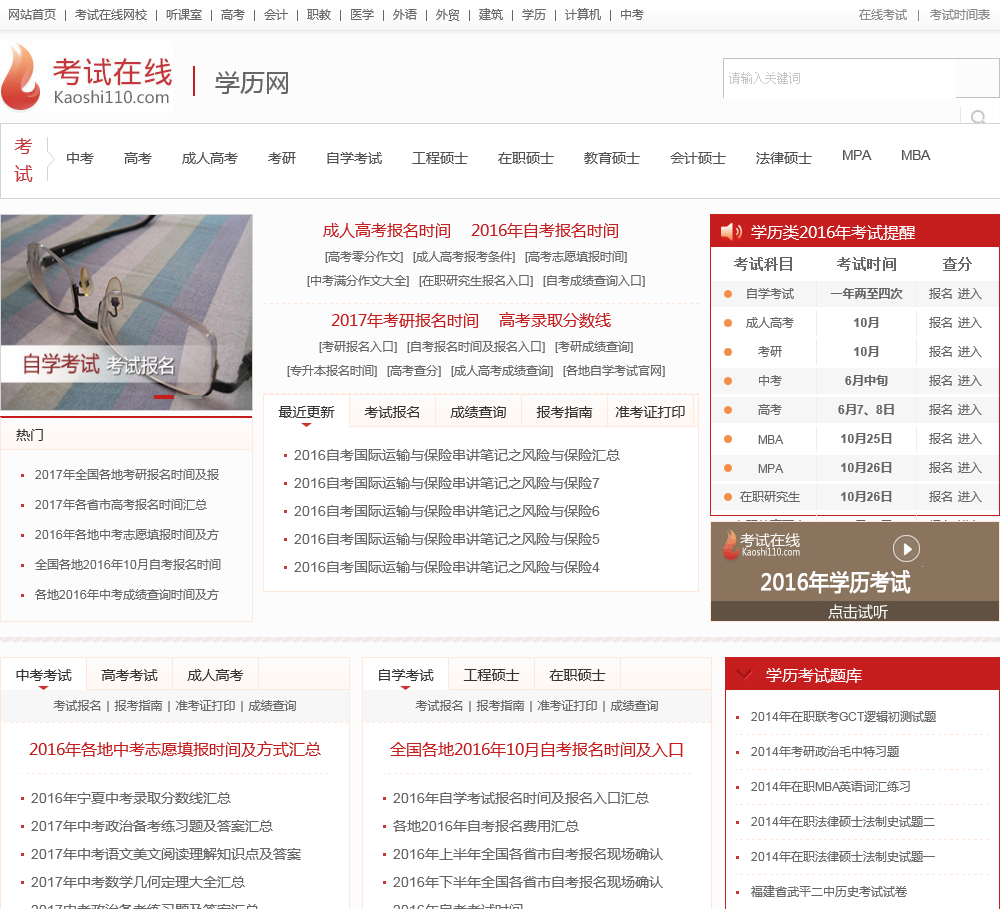This screenshot has height=909, width=1000.
Task: Switch to the 高考考试 section tab
Action: pyautogui.click(x=129, y=675)
